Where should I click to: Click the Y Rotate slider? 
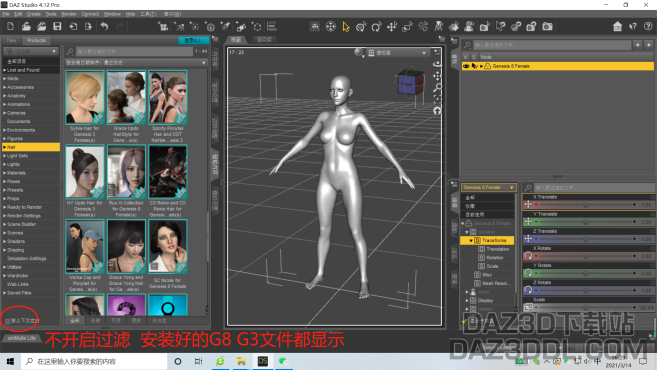click(586, 273)
